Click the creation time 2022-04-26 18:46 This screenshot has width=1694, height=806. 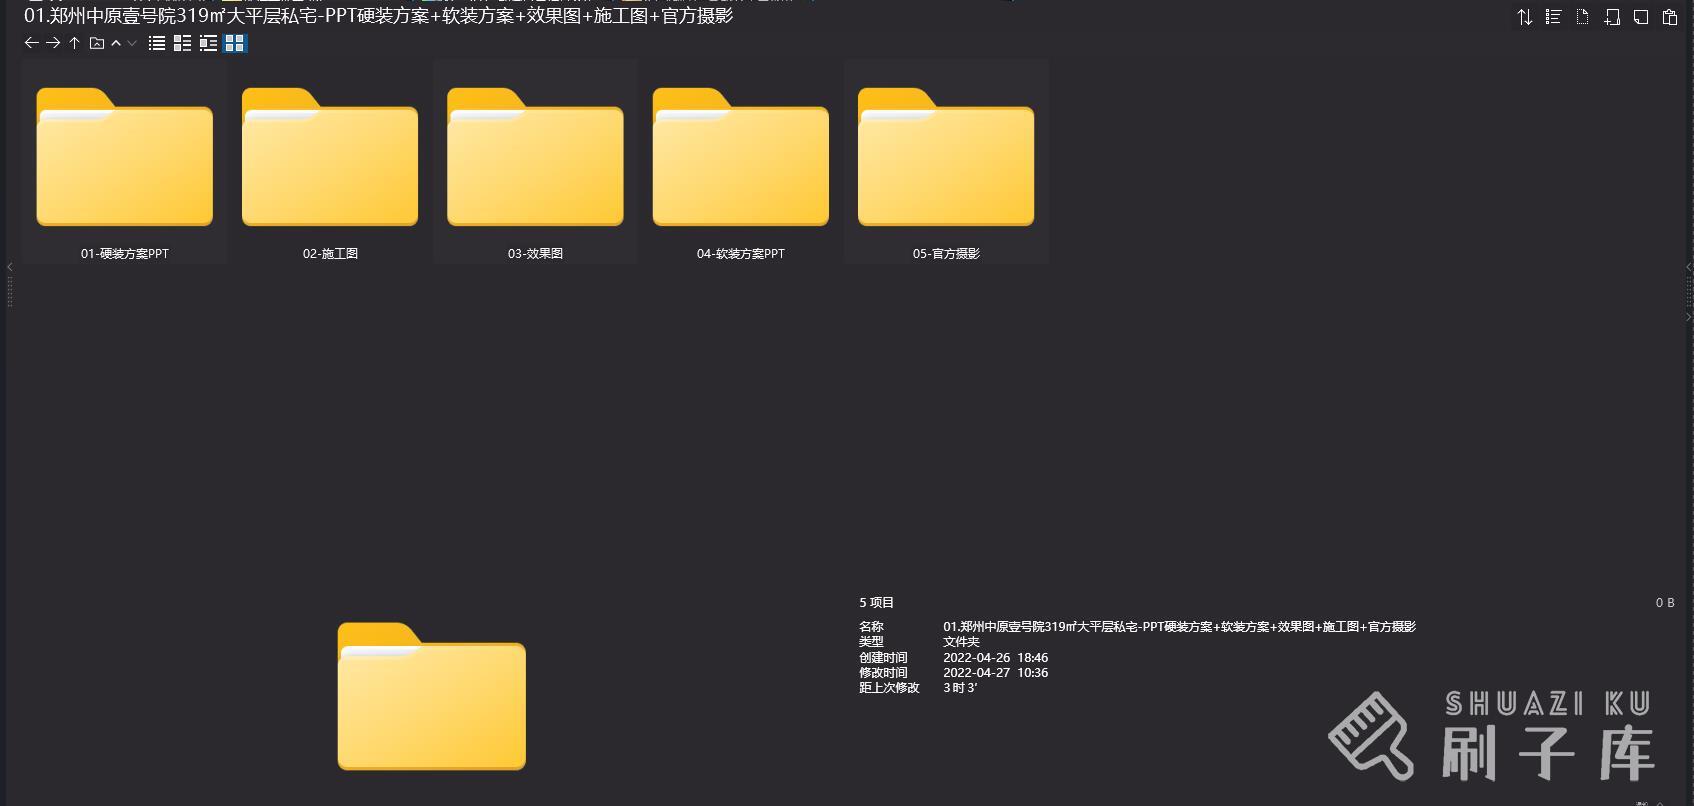point(995,658)
